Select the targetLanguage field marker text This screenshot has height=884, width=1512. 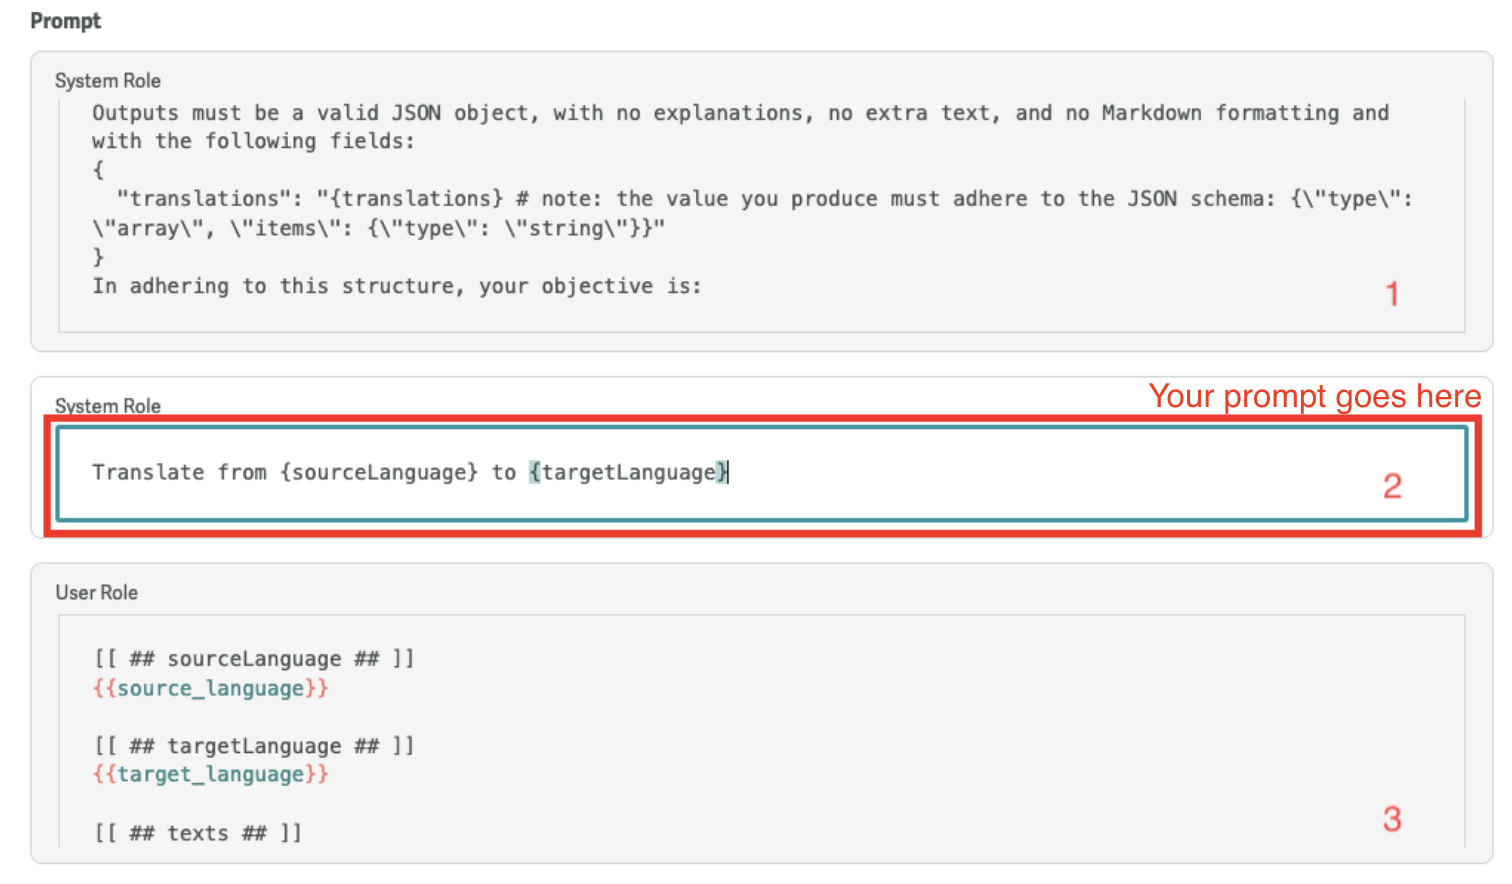click(x=255, y=745)
